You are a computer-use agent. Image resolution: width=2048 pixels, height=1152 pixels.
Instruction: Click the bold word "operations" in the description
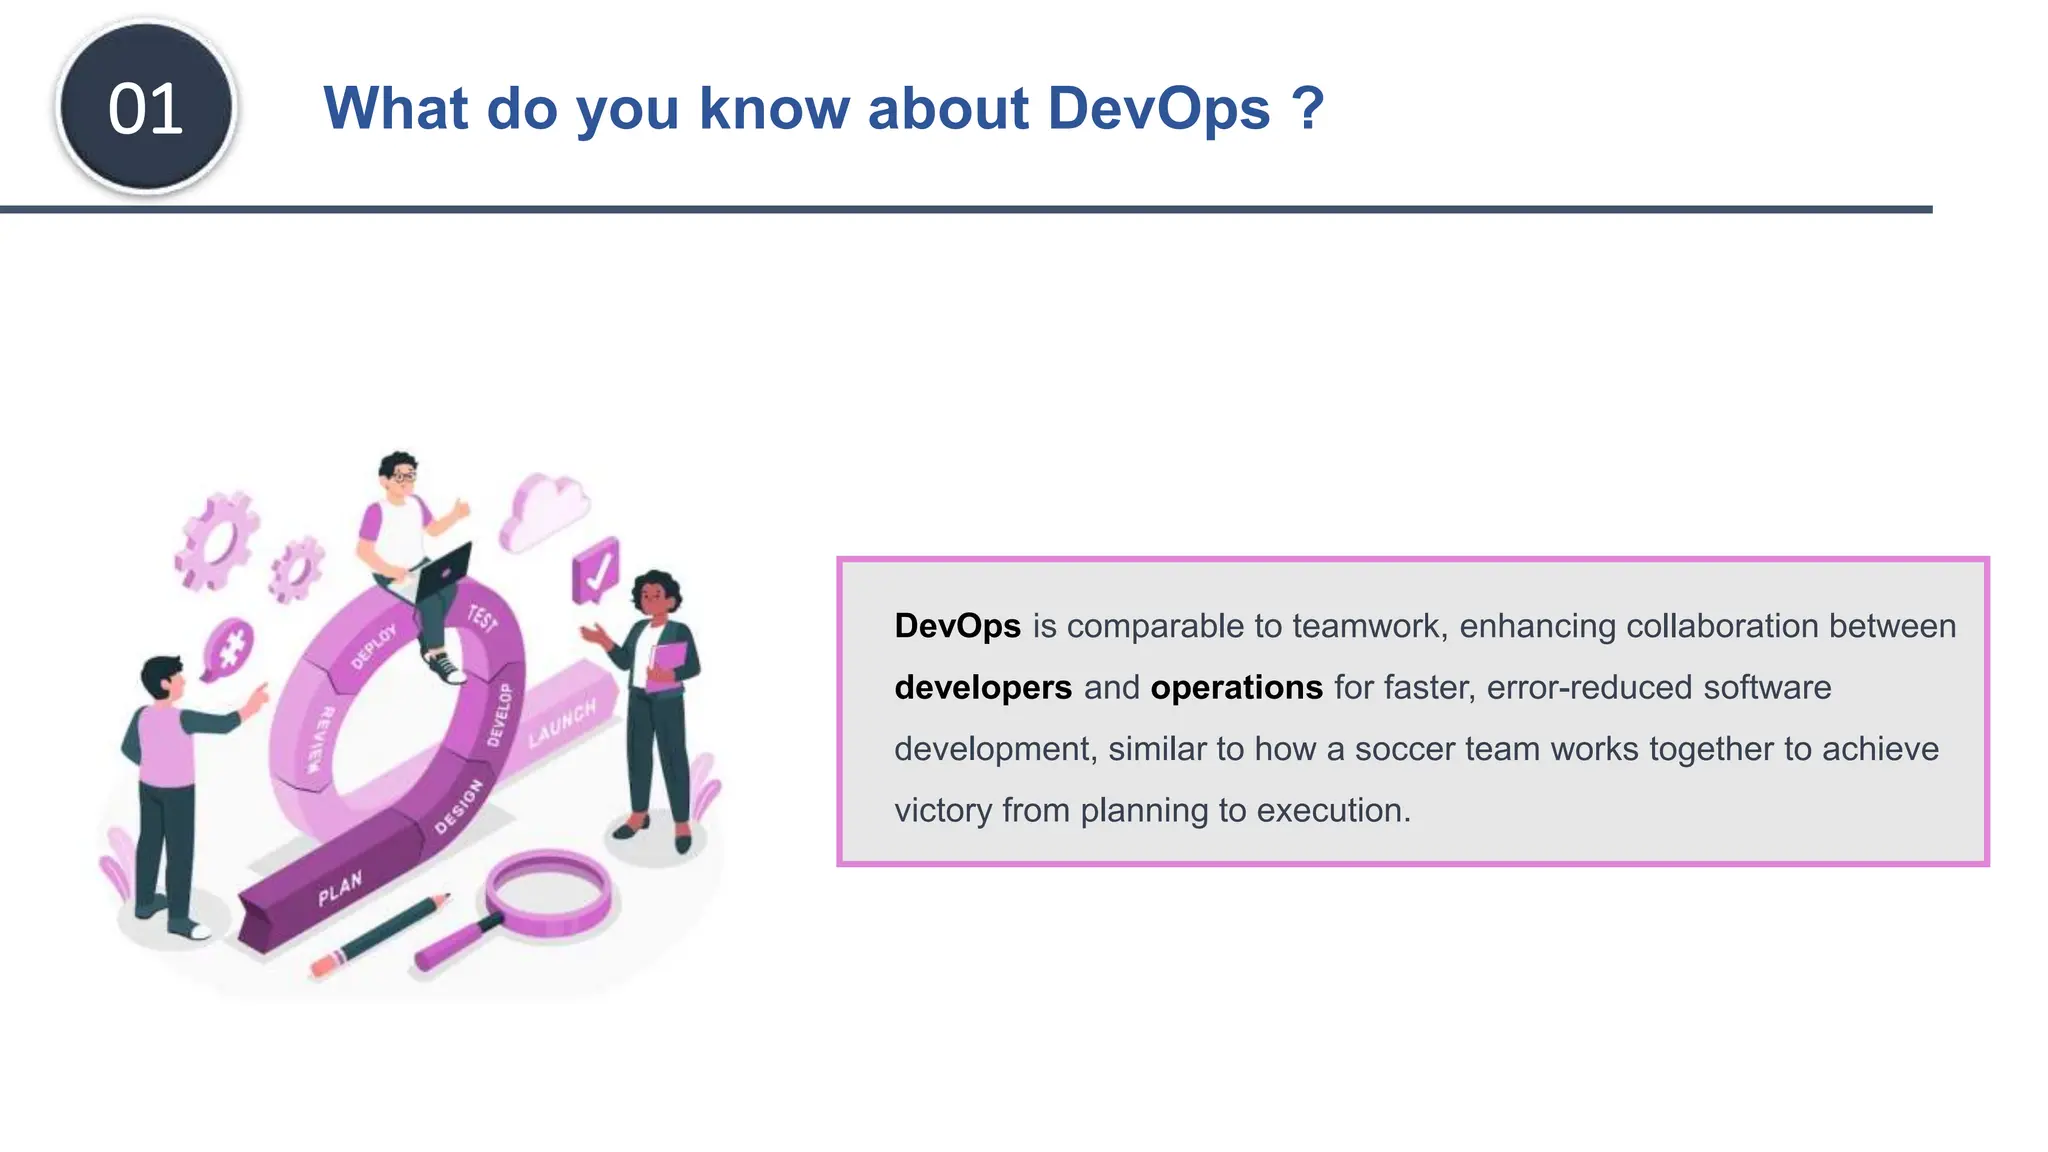click(1236, 688)
